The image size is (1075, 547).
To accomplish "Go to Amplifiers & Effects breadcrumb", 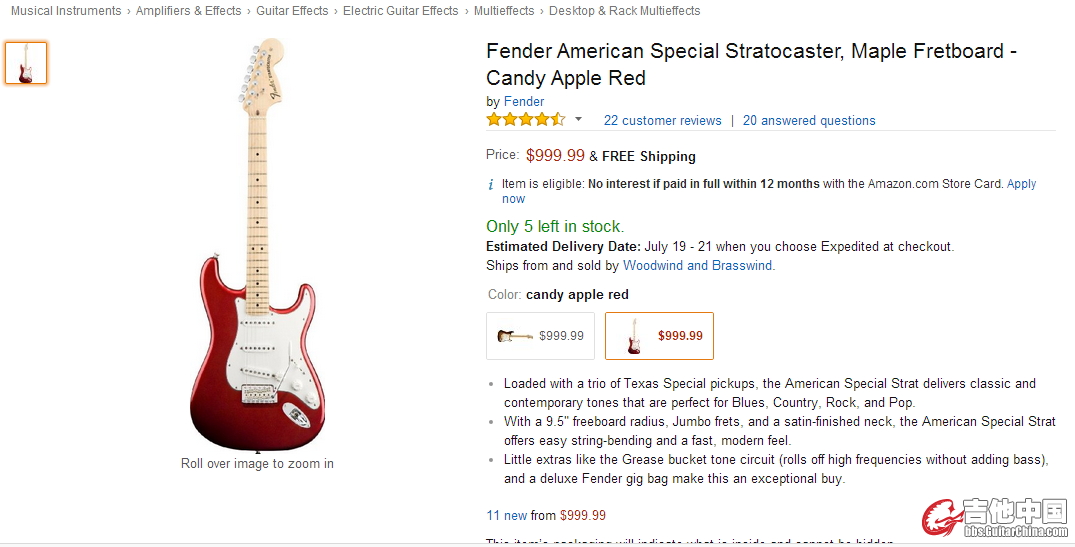I will [x=188, y=11].
